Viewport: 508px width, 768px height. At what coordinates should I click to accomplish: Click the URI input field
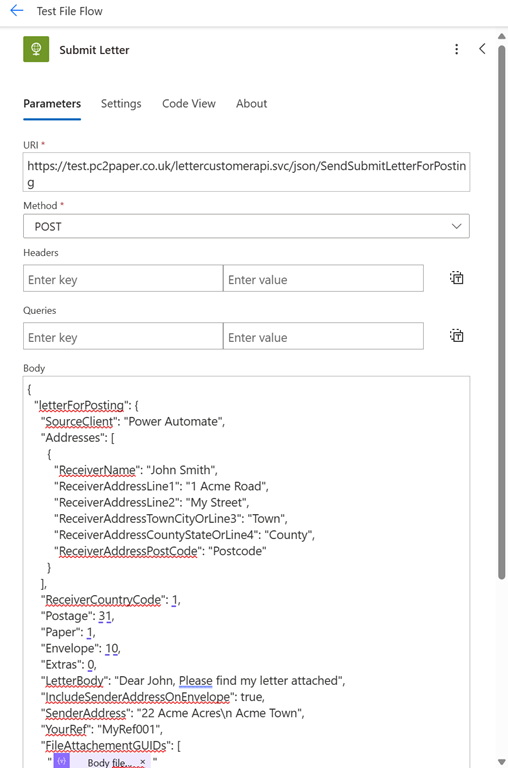coord(246,172)
